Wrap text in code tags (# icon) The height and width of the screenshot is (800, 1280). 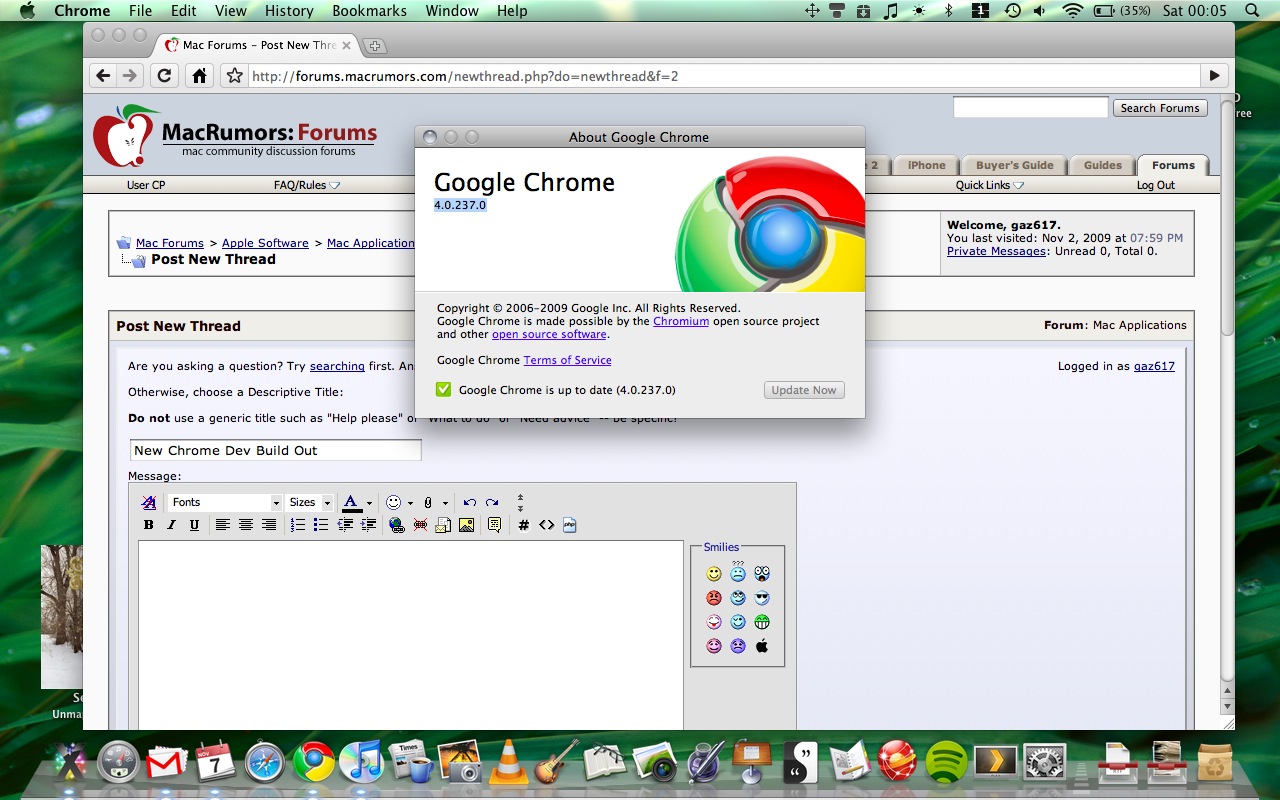click(523, 525)
